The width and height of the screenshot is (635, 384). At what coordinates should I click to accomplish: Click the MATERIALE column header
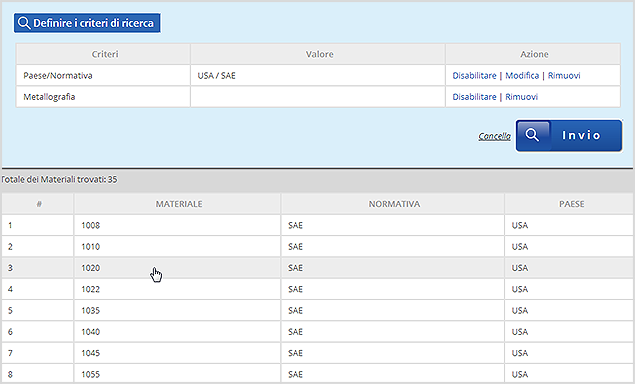[x=178, y=204]
